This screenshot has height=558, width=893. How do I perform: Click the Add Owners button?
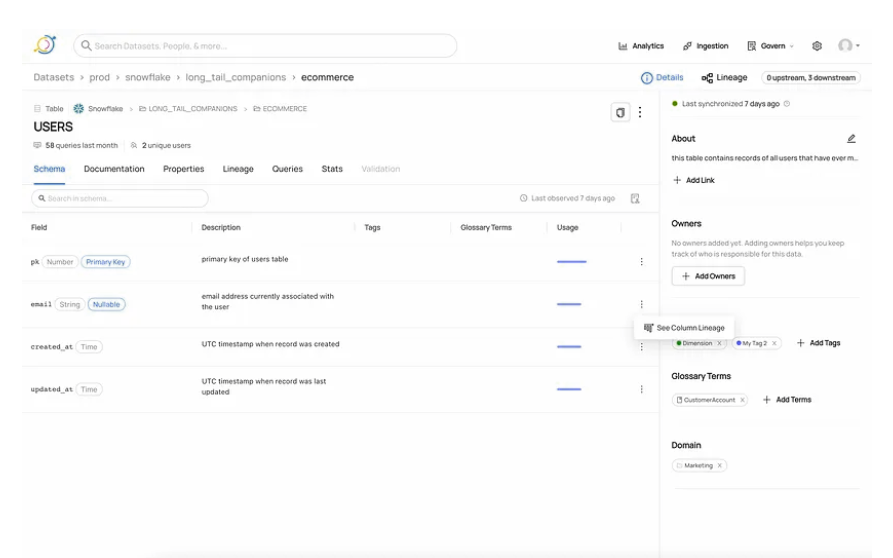point(708,276)
